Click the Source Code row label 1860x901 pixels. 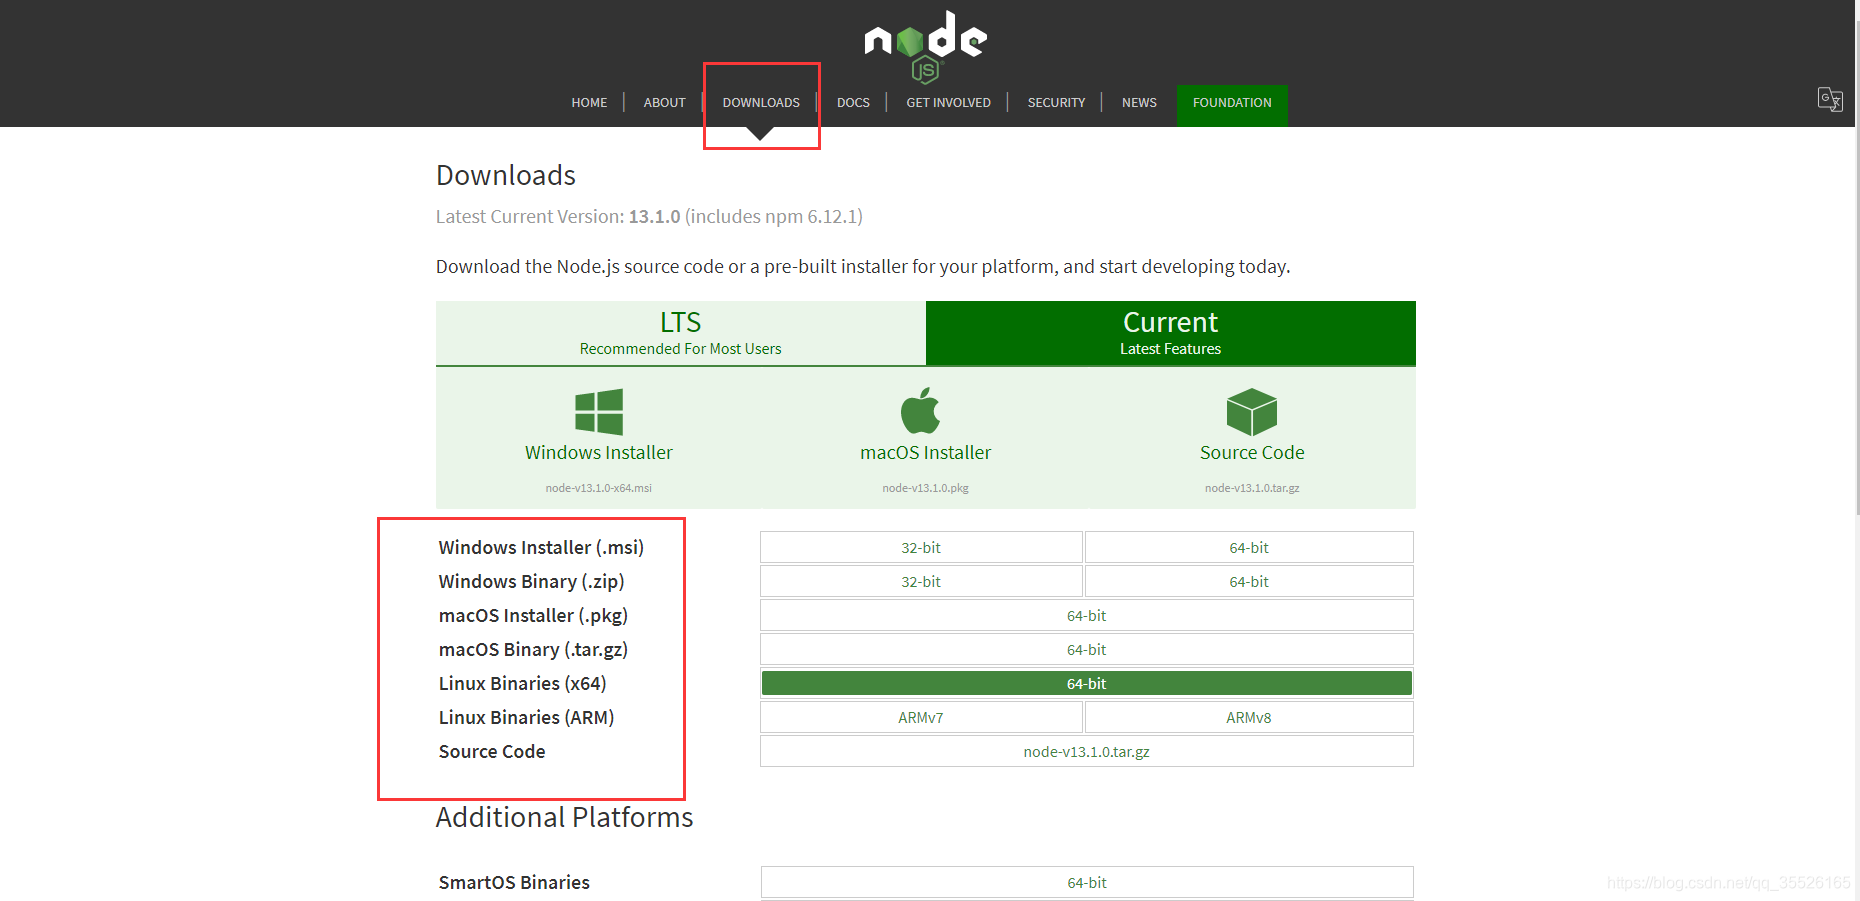(492, 751)
